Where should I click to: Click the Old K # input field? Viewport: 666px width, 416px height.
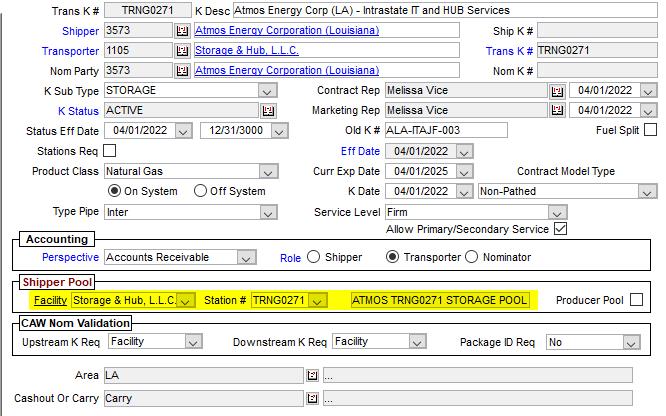click(445, 131)
